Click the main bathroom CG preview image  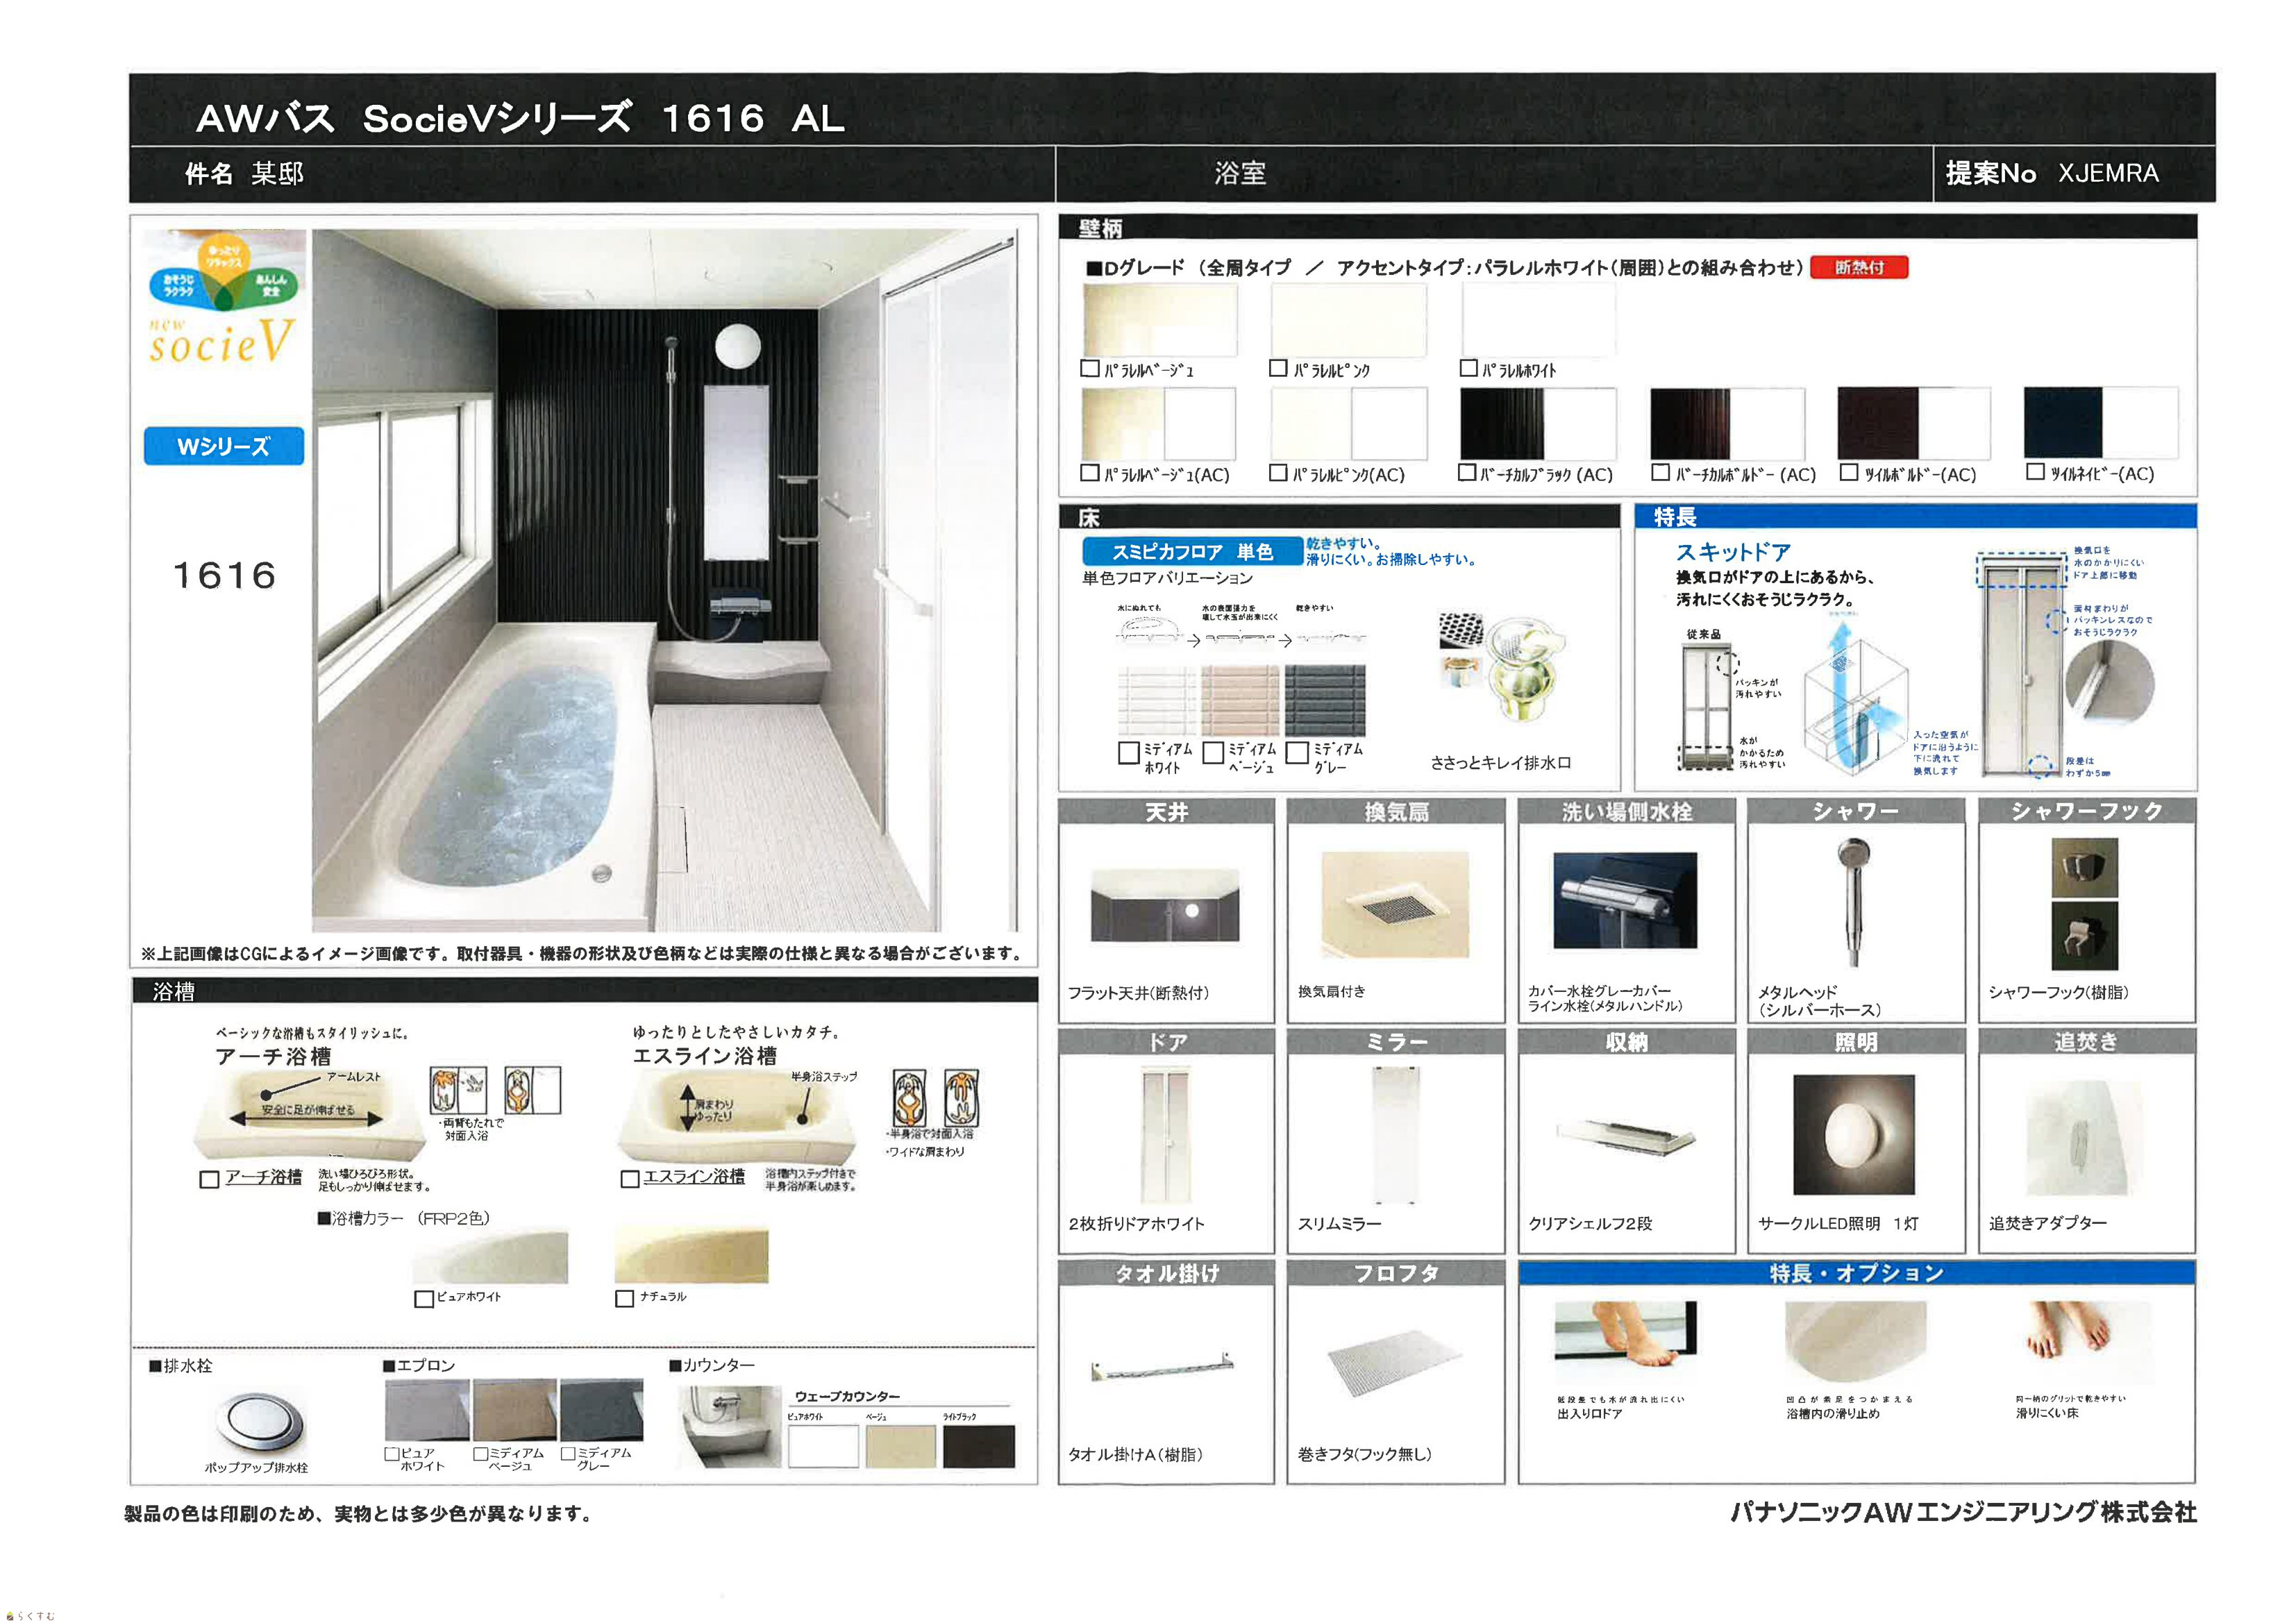664,580
